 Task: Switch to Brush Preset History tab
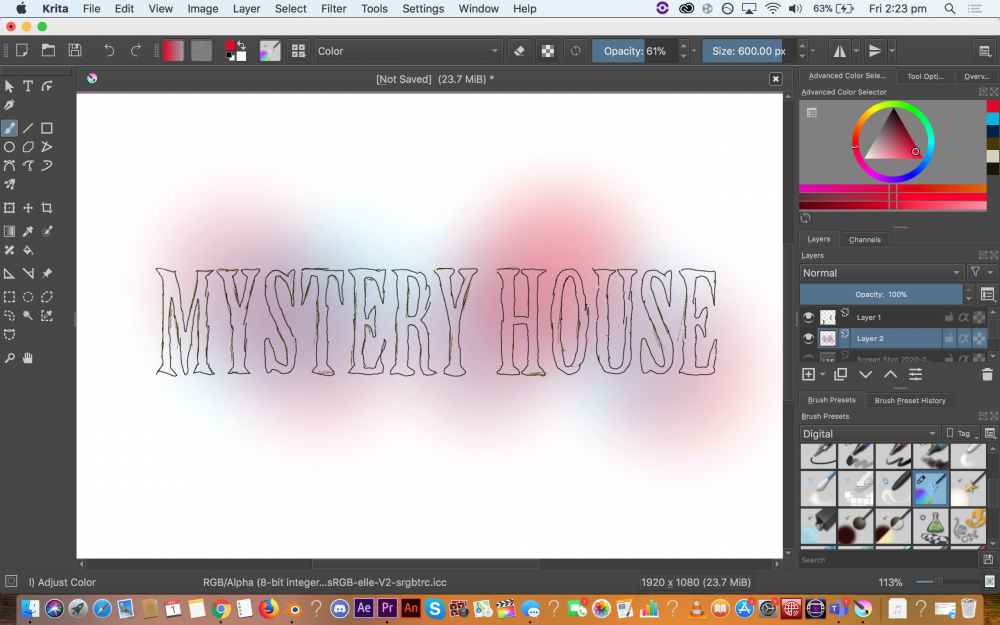(909, 401)
